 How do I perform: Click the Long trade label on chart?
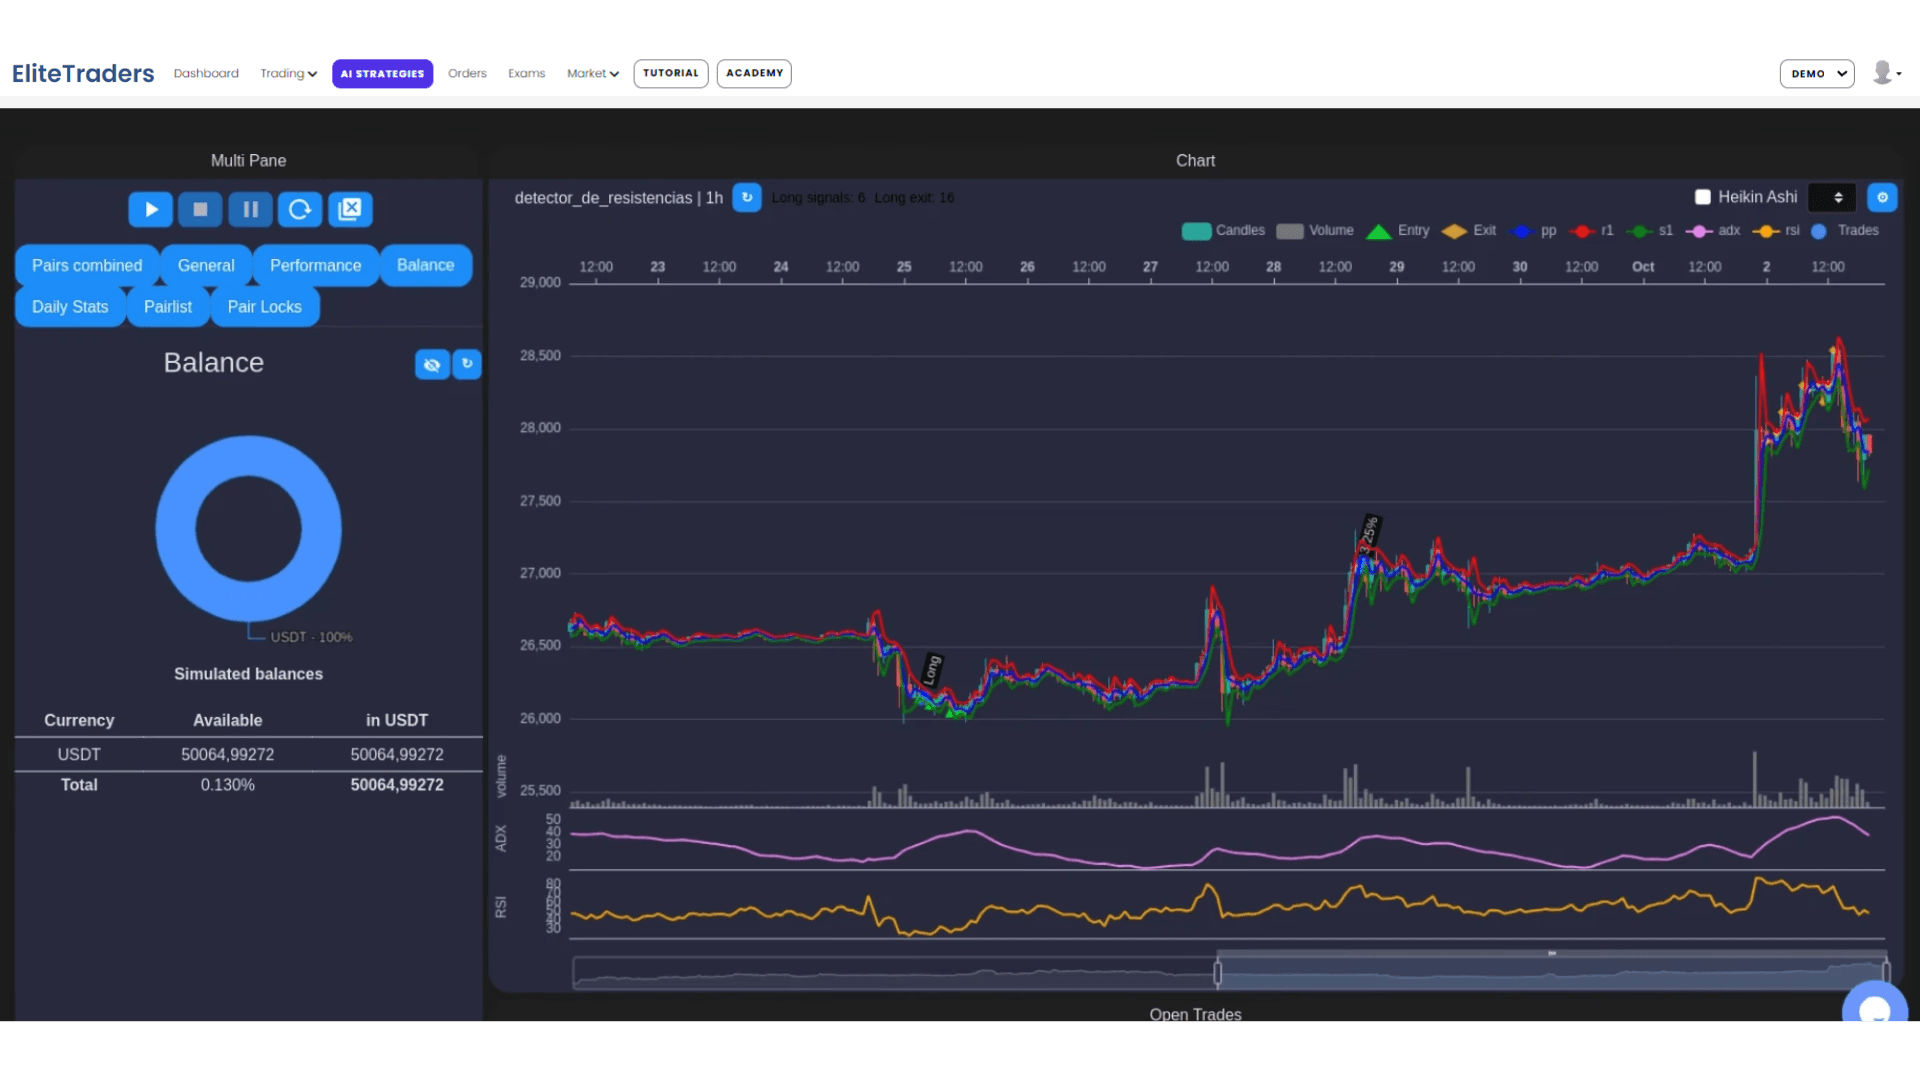931,669
